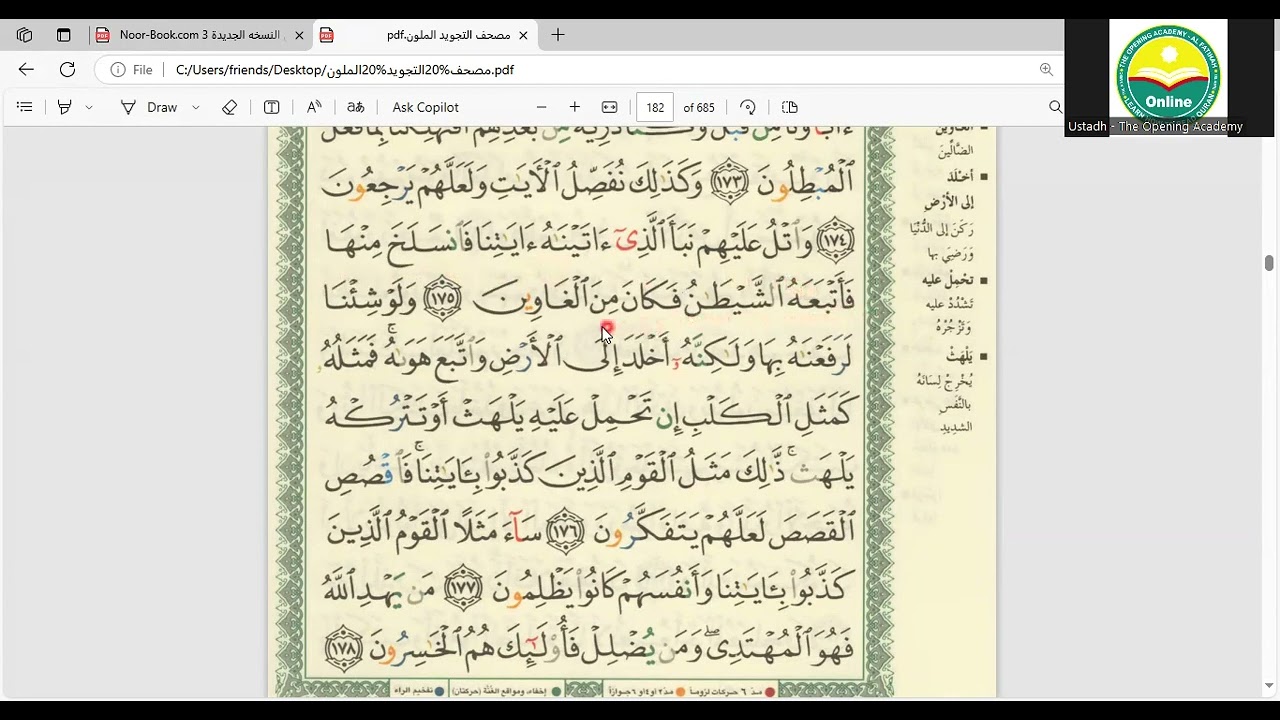Zoom out of the PDF

[542, 107]
